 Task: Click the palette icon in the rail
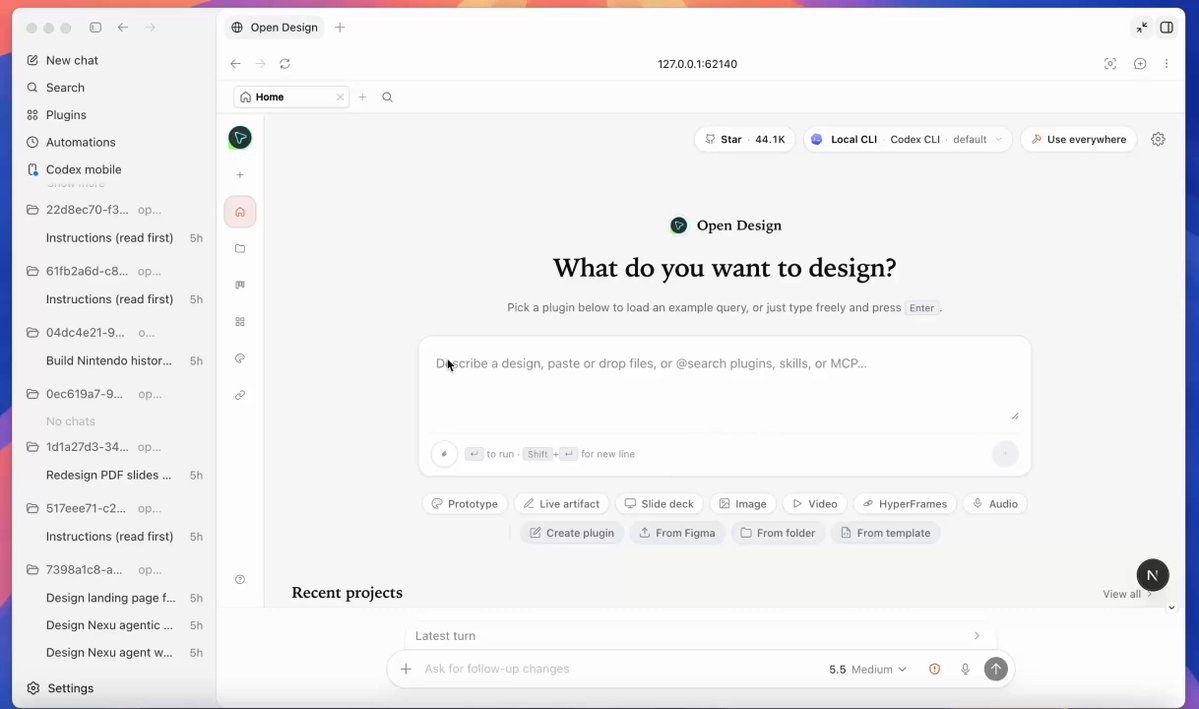pyautogui.click(x=240, y=359)
